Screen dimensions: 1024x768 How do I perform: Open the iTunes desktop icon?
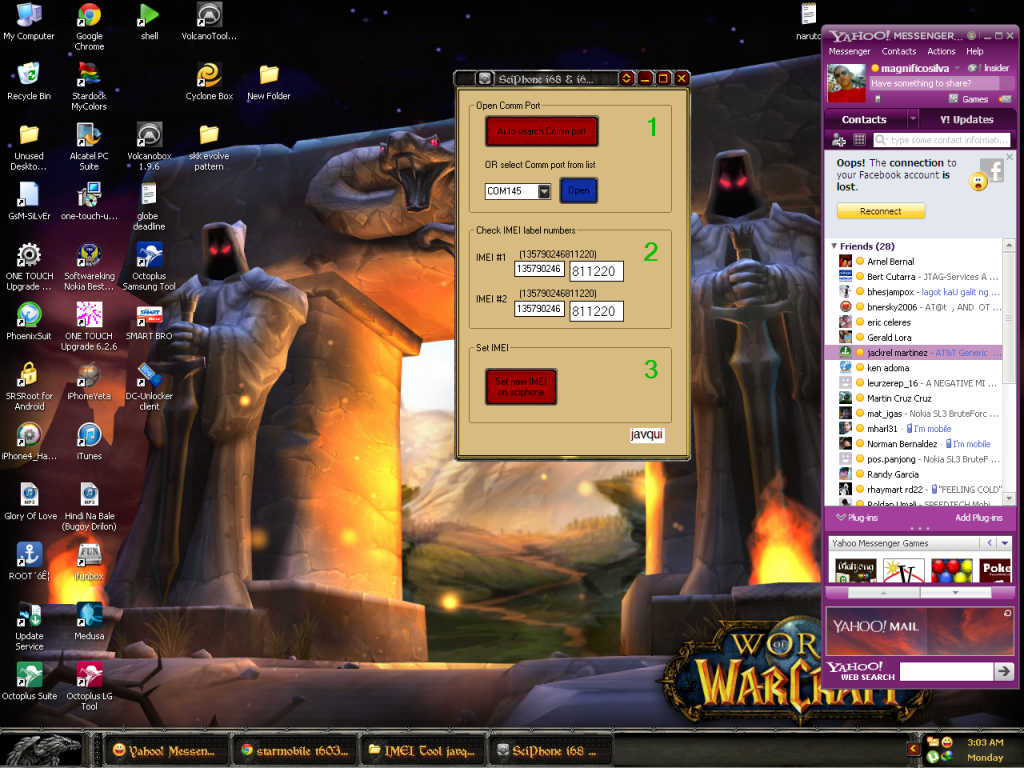89,435
